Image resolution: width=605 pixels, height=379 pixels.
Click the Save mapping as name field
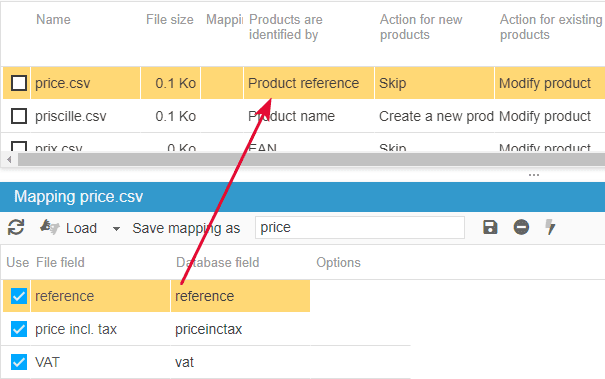(x=360, y=227)
